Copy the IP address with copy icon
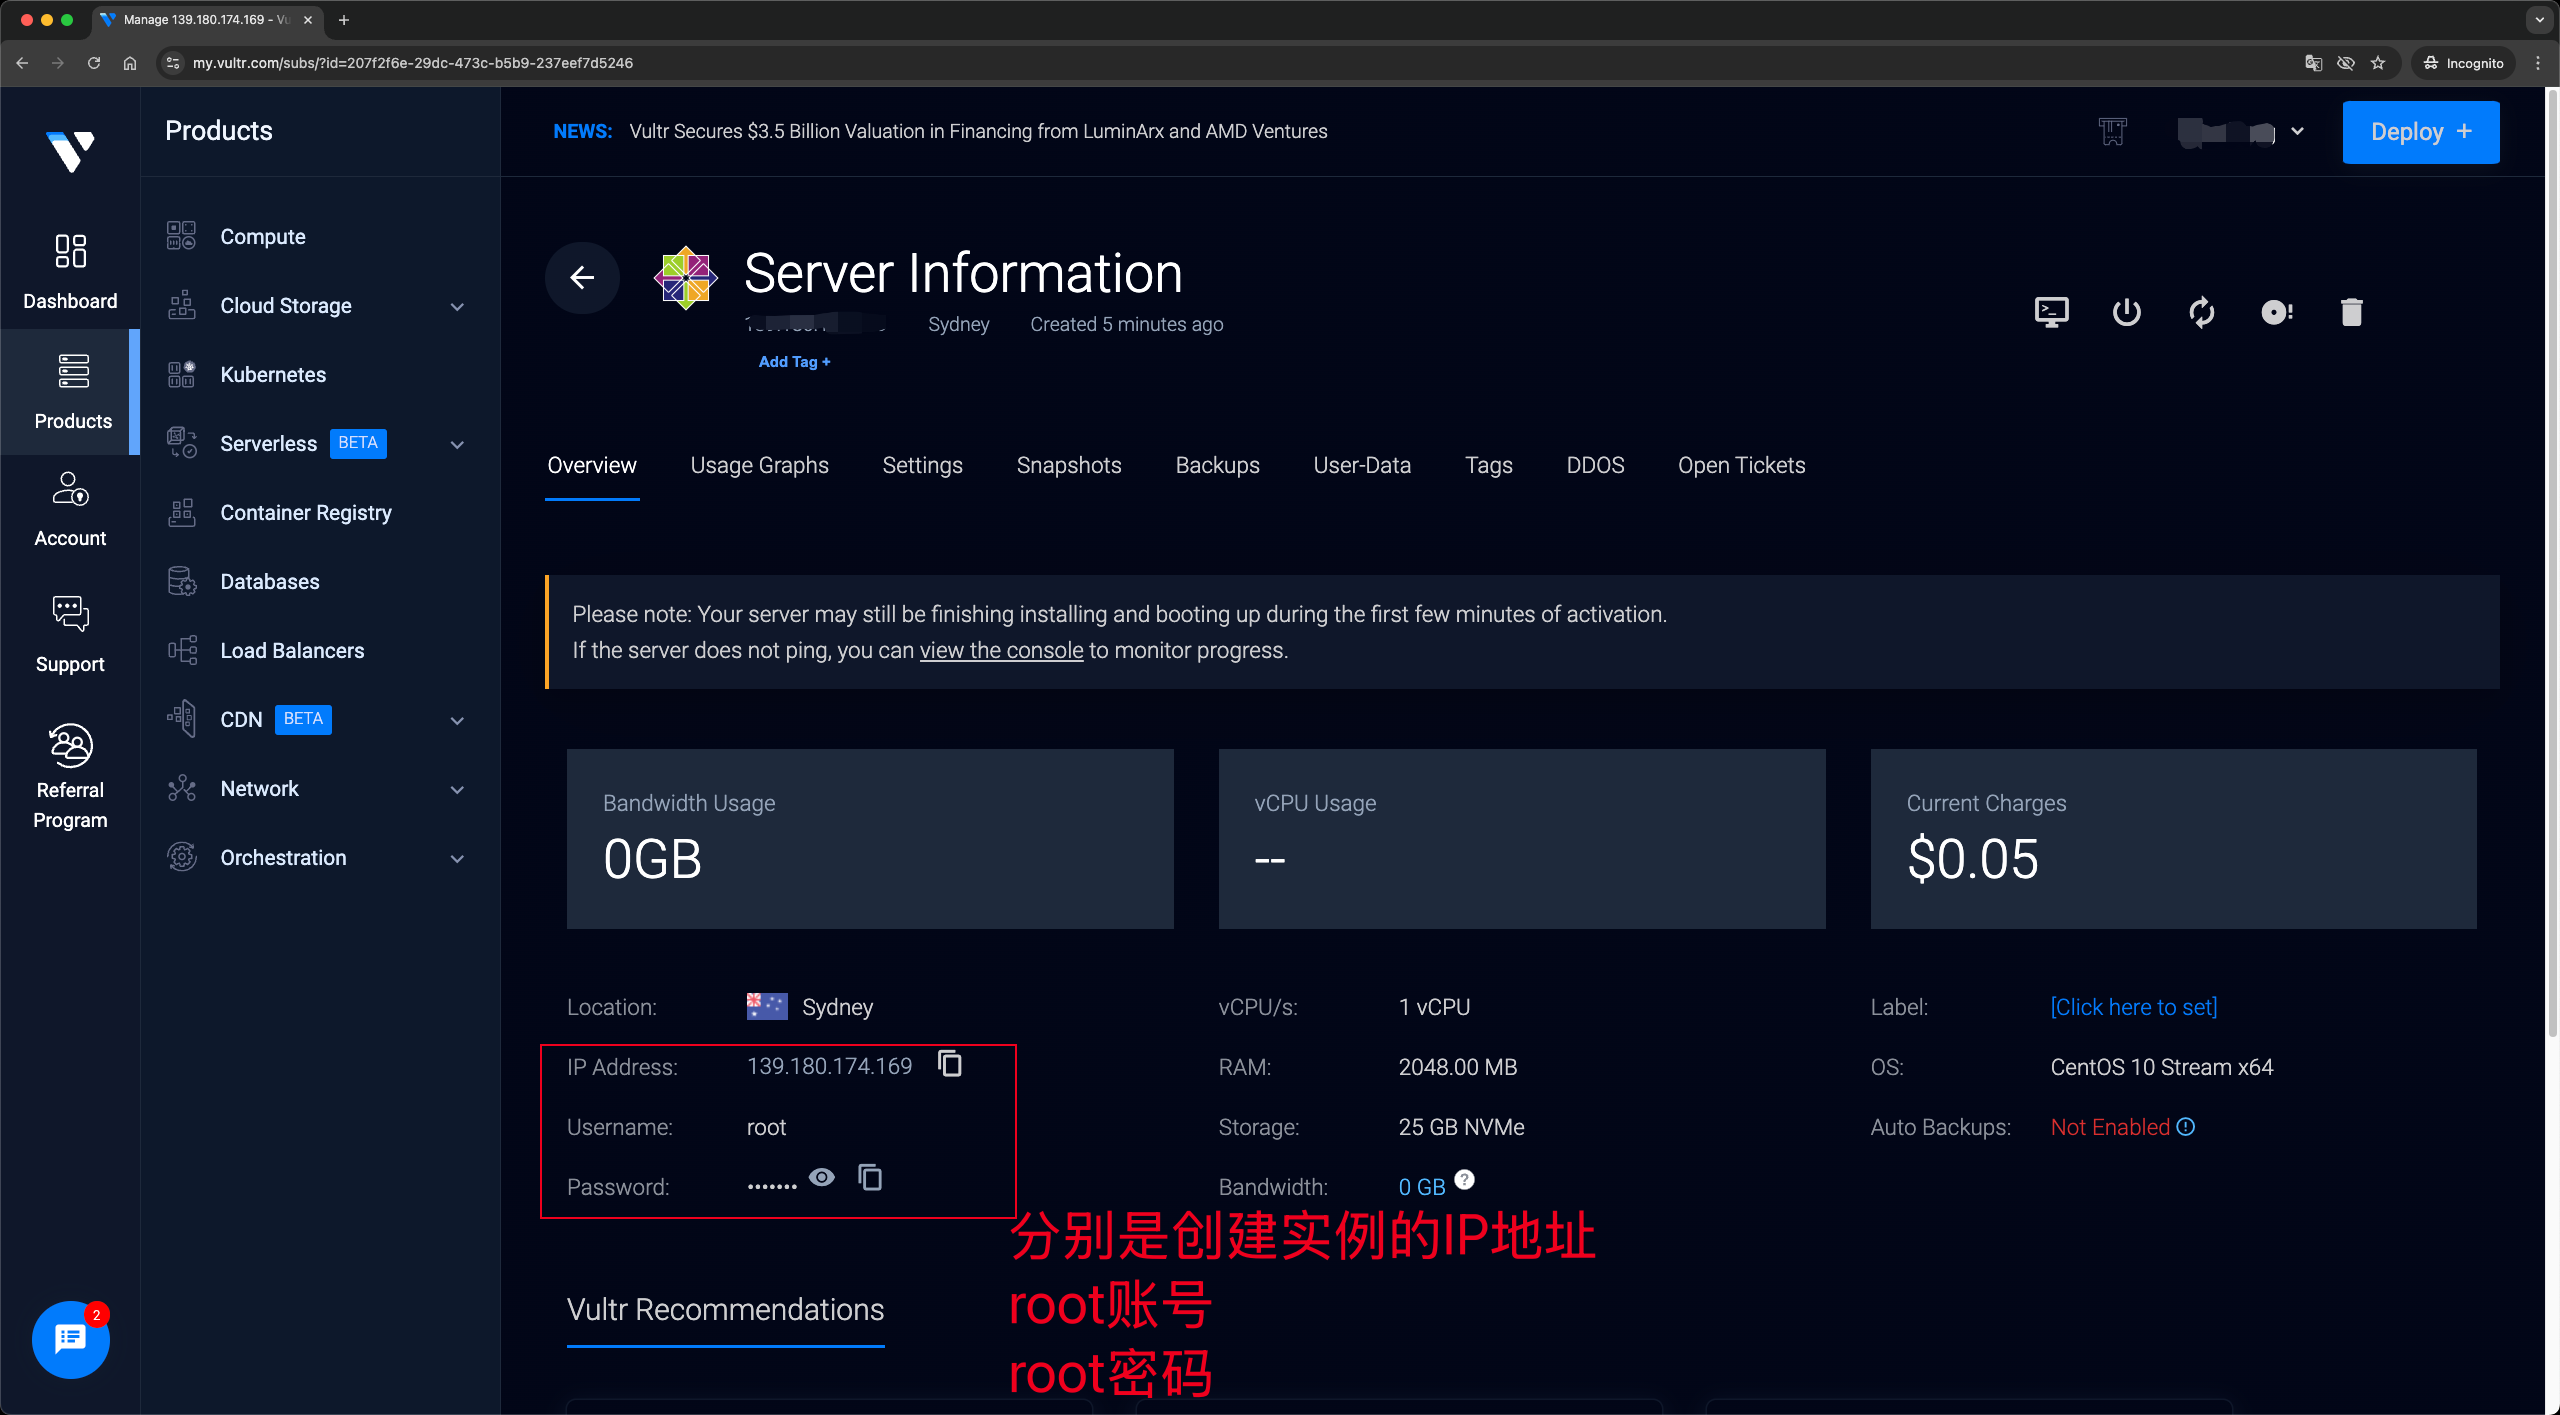The height and width of the screenshot is (1415, 2560). (x=950, y=1064)
